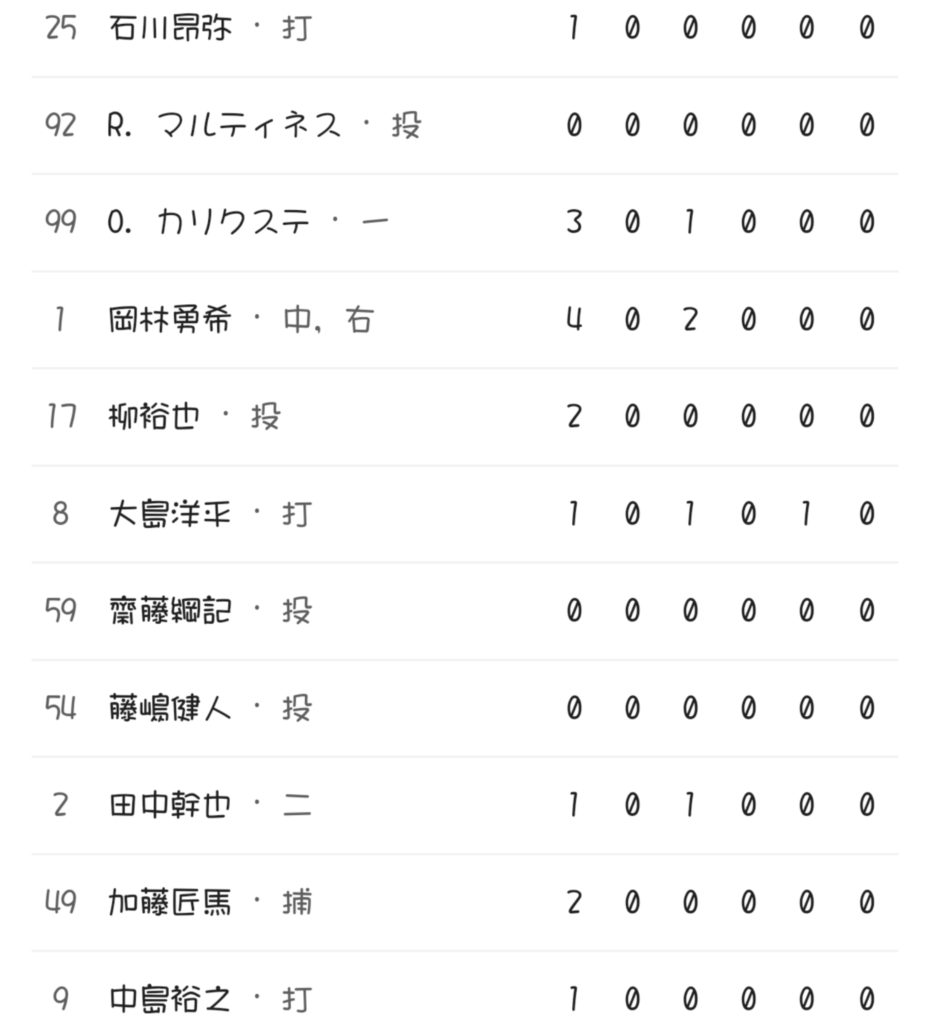Select jersey number 54
This screenshot has width=934, height=1024.
coord(60,708)
